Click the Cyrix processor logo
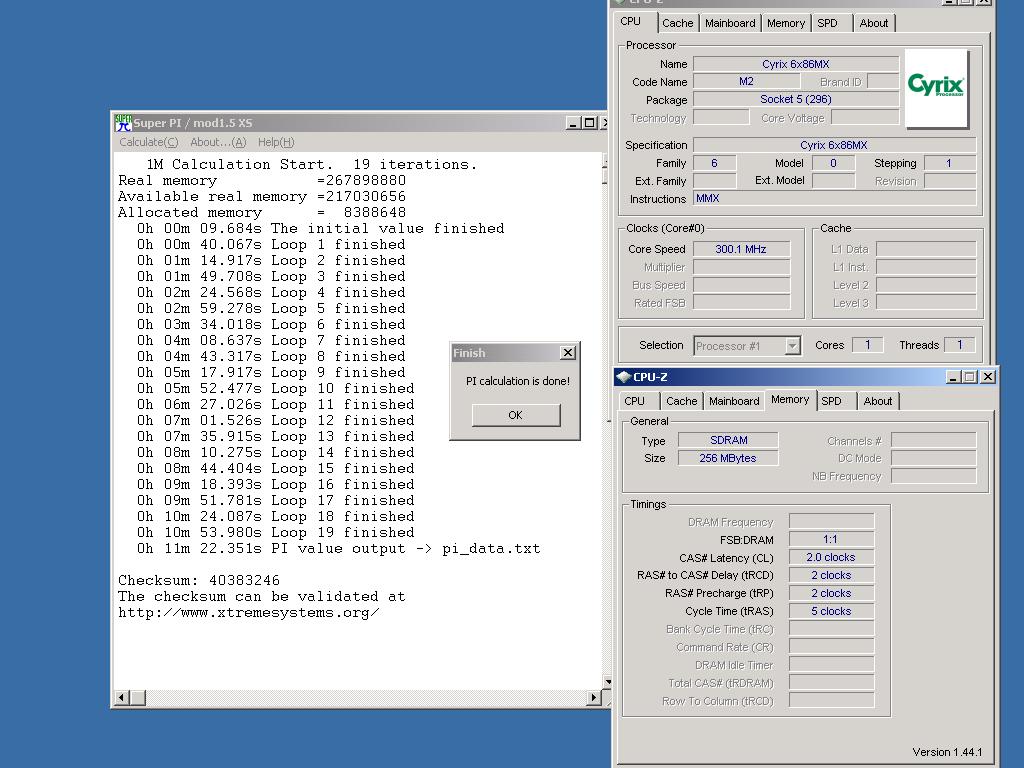1024x768 pixels. [x=936, y=87]
